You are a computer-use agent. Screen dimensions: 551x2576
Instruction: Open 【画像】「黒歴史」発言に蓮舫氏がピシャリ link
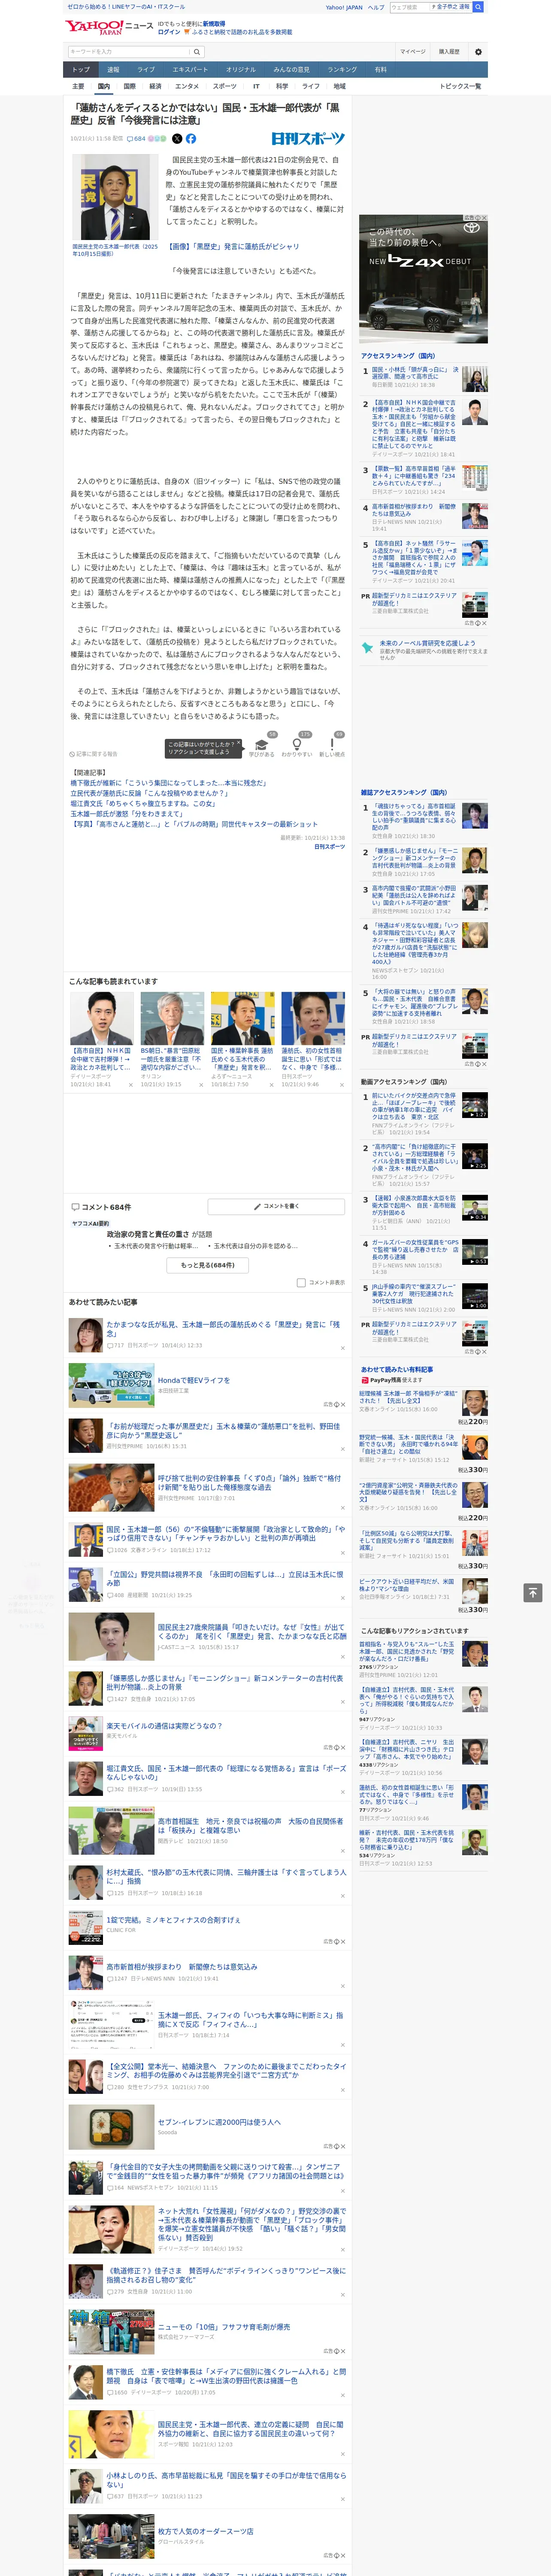(x=233, y=246)
